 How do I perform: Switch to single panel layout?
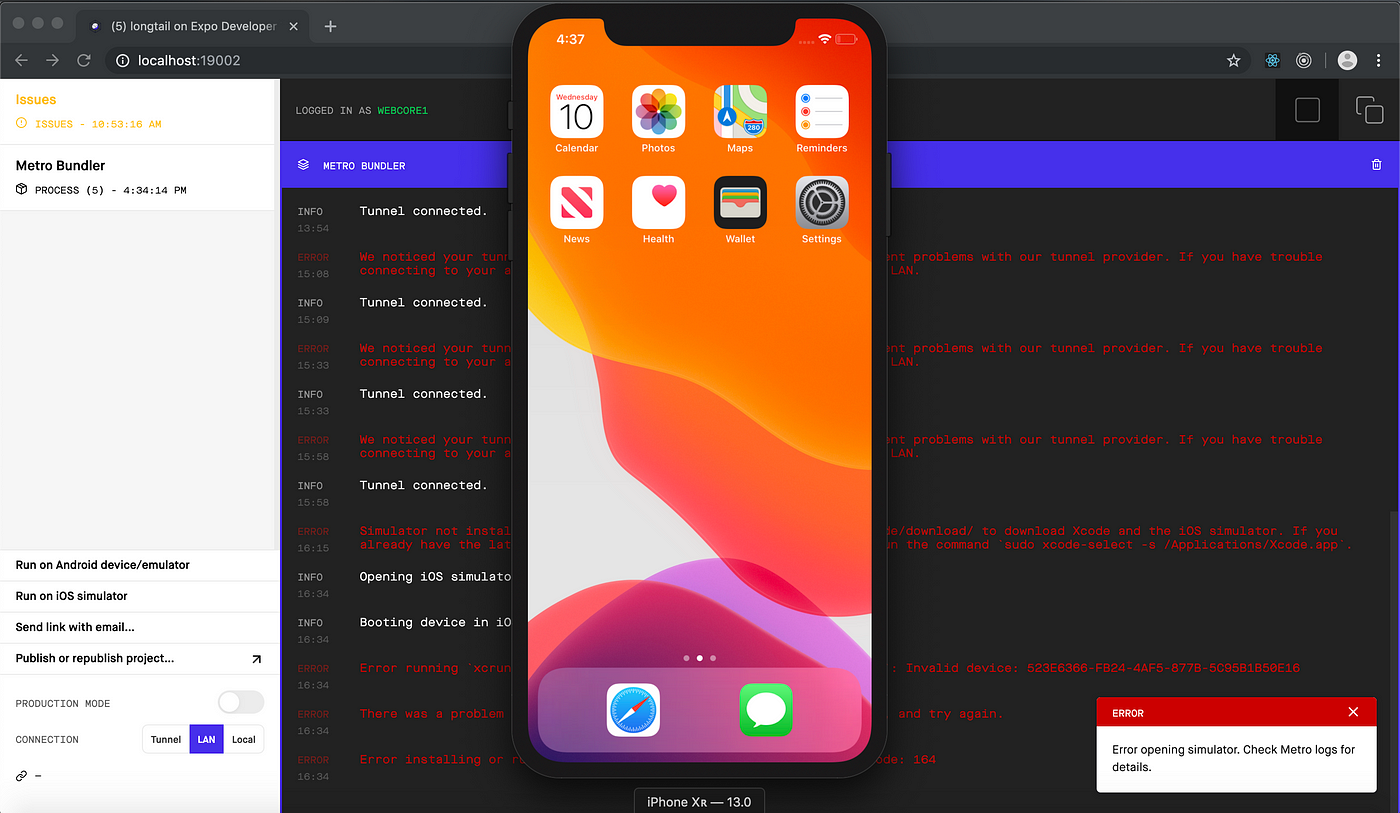(1307, 110)
